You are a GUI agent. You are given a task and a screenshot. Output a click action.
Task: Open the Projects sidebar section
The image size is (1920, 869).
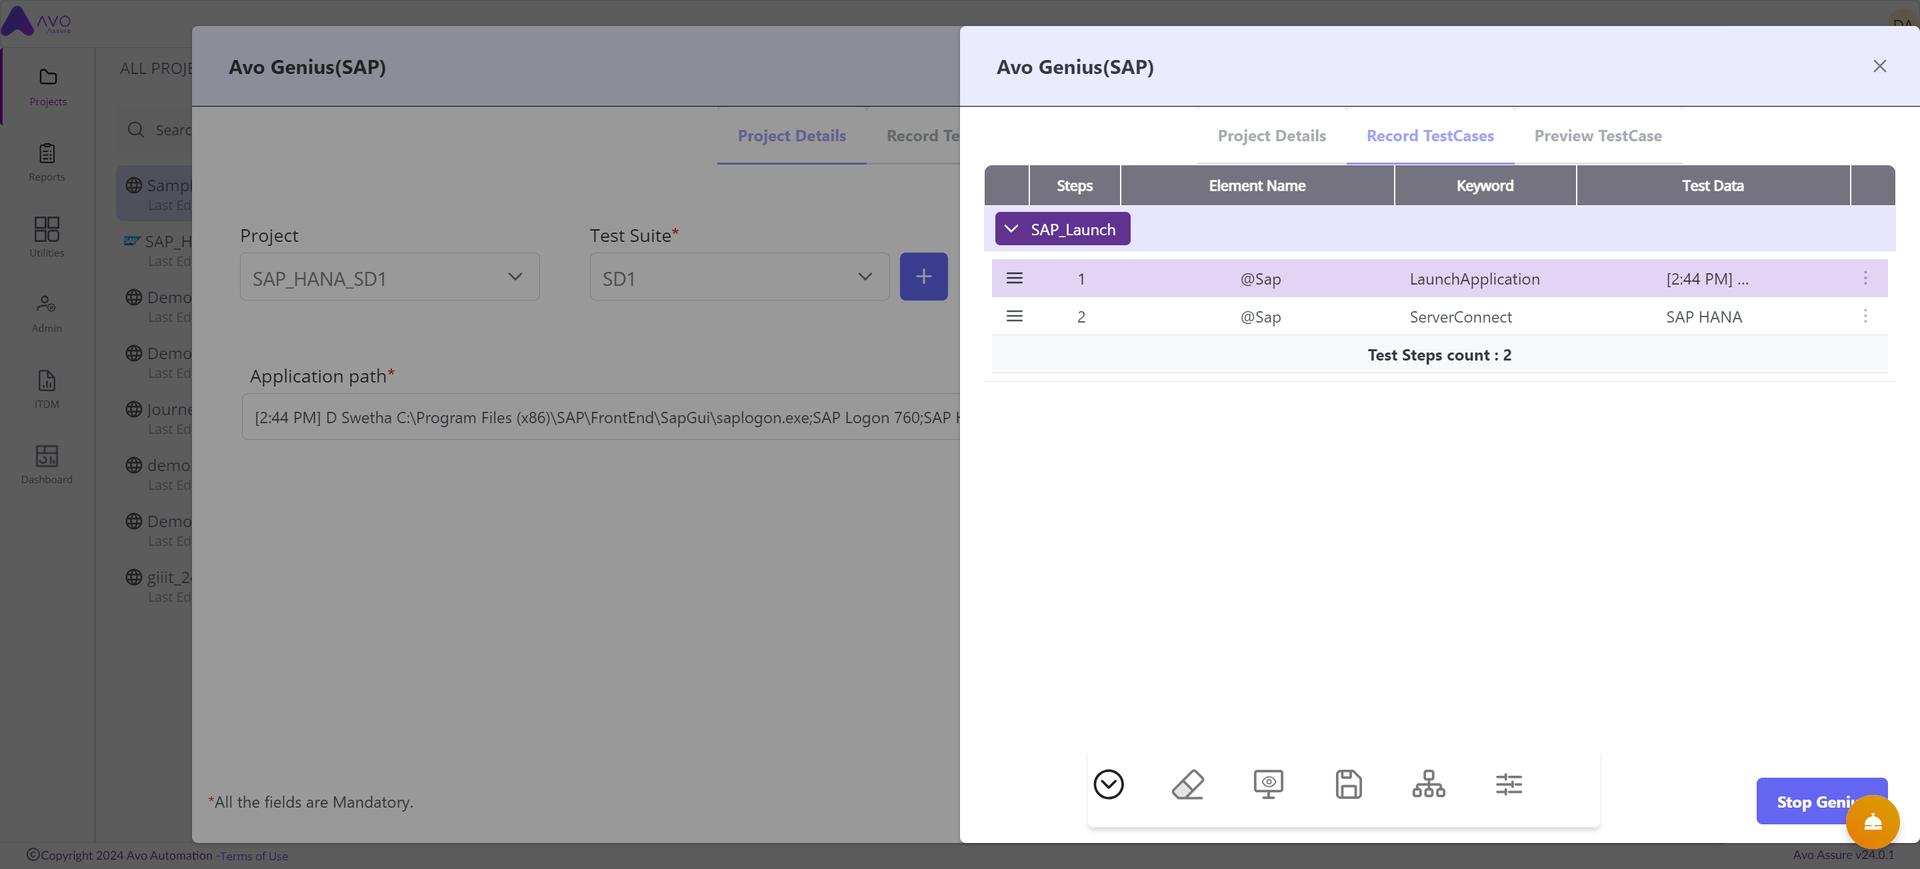(x=47, y=86)
